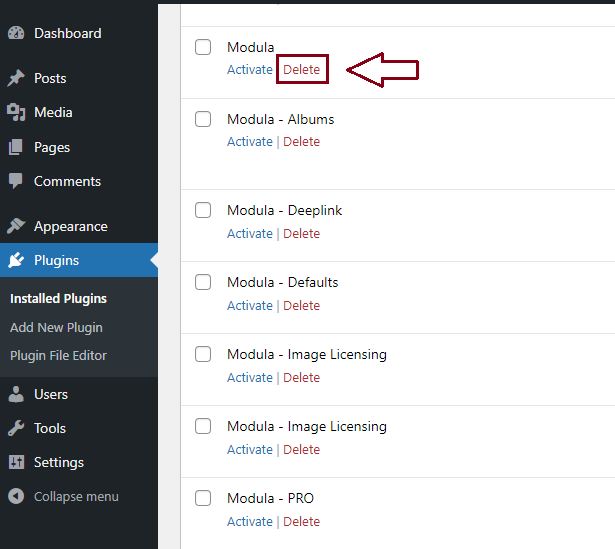Click the Settings sliders icon
The image size is (615, 549).
click(x=16, y=462)
